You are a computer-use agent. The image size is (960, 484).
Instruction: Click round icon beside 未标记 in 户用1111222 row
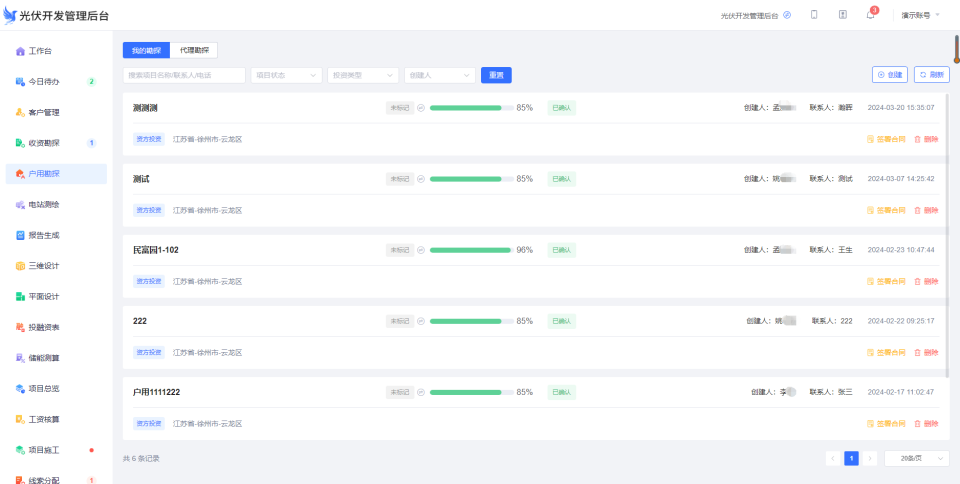tap(421, 392)
